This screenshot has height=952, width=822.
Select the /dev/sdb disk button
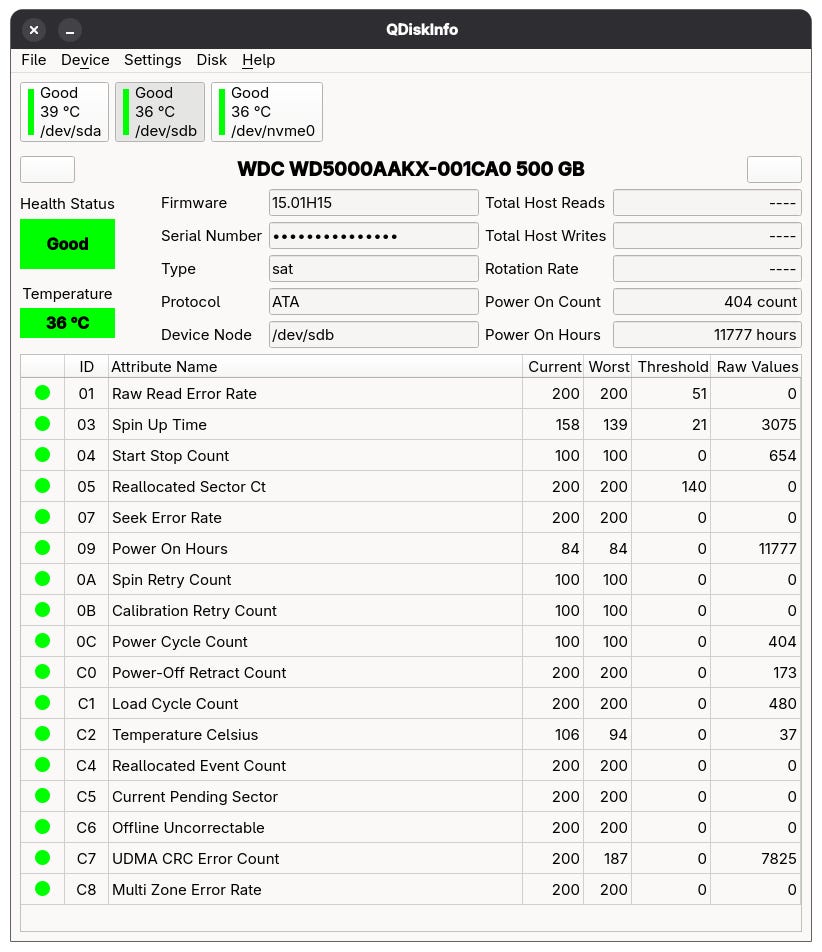click(x=160, y=112)
